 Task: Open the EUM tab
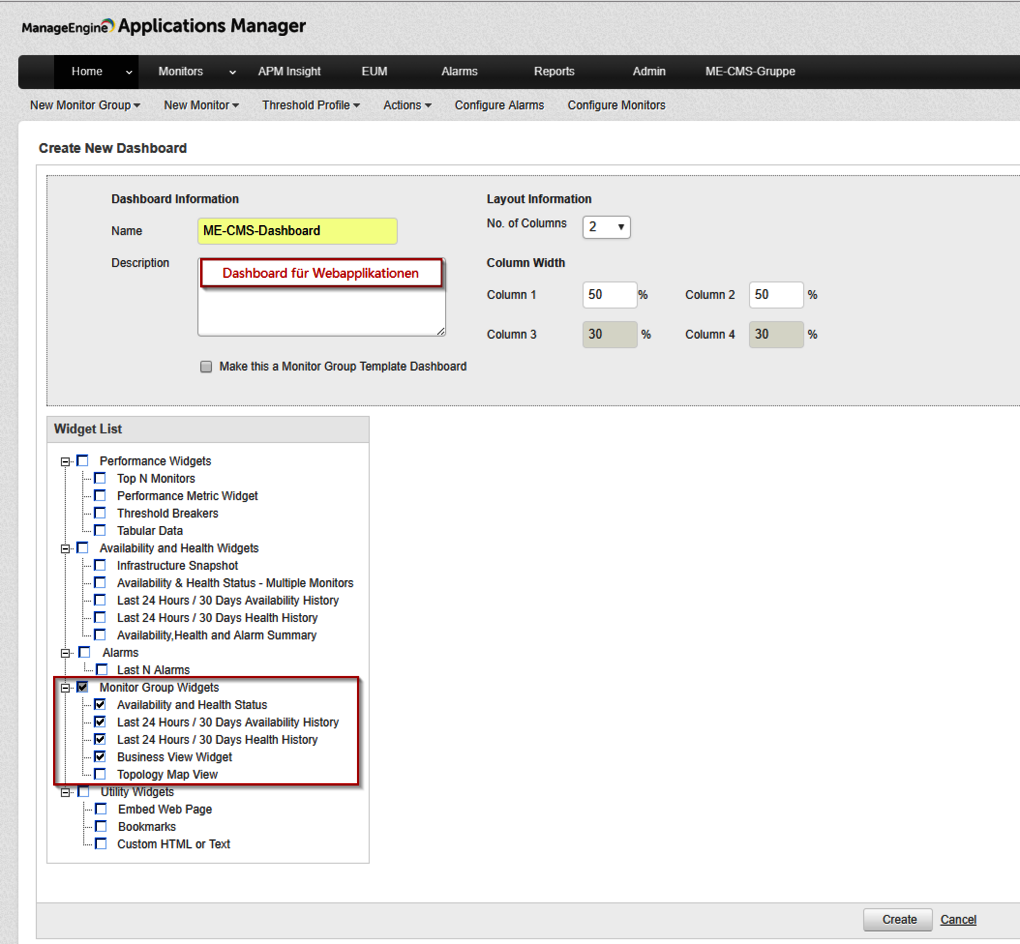click(374, 72)
